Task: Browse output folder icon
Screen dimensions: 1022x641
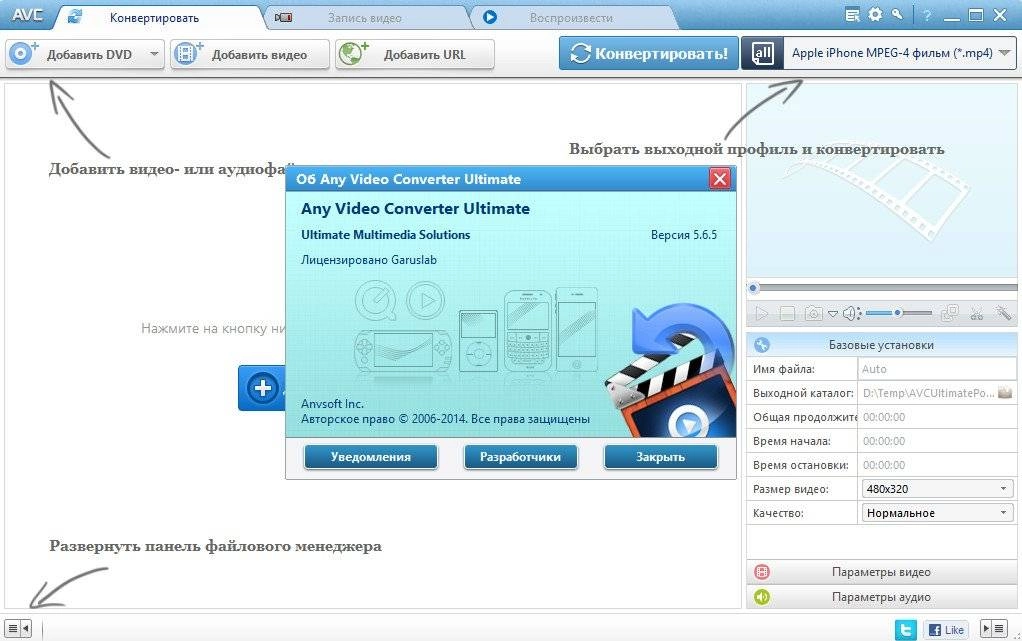Action: pos(1005,393)
